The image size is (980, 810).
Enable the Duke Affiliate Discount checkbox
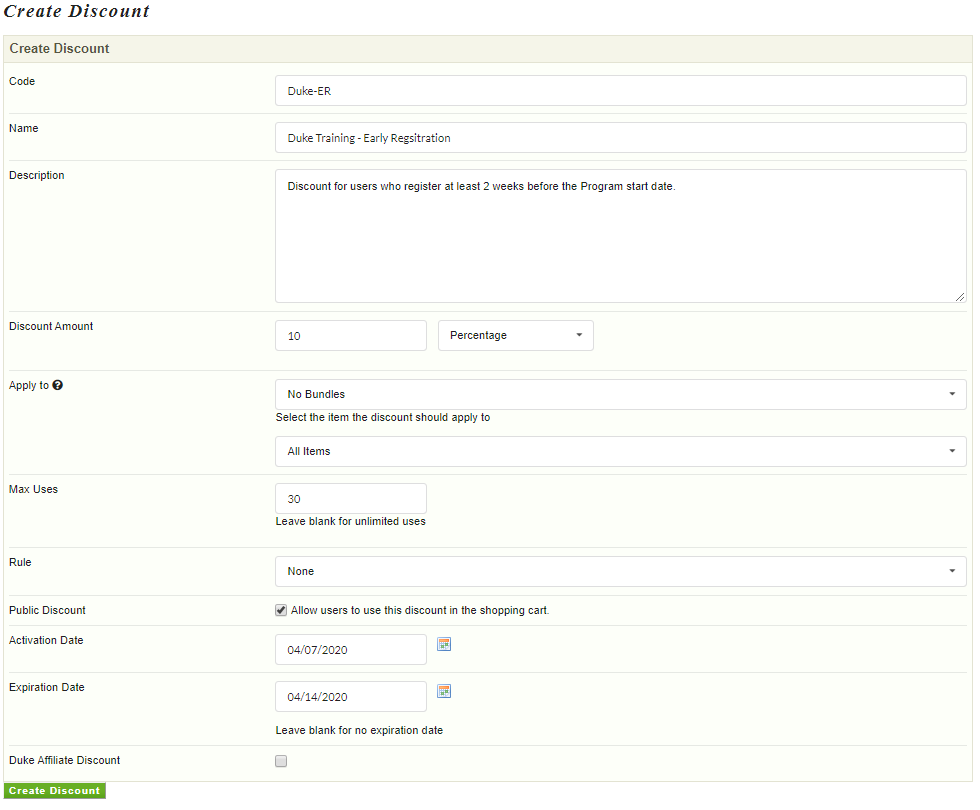point(281,761)
